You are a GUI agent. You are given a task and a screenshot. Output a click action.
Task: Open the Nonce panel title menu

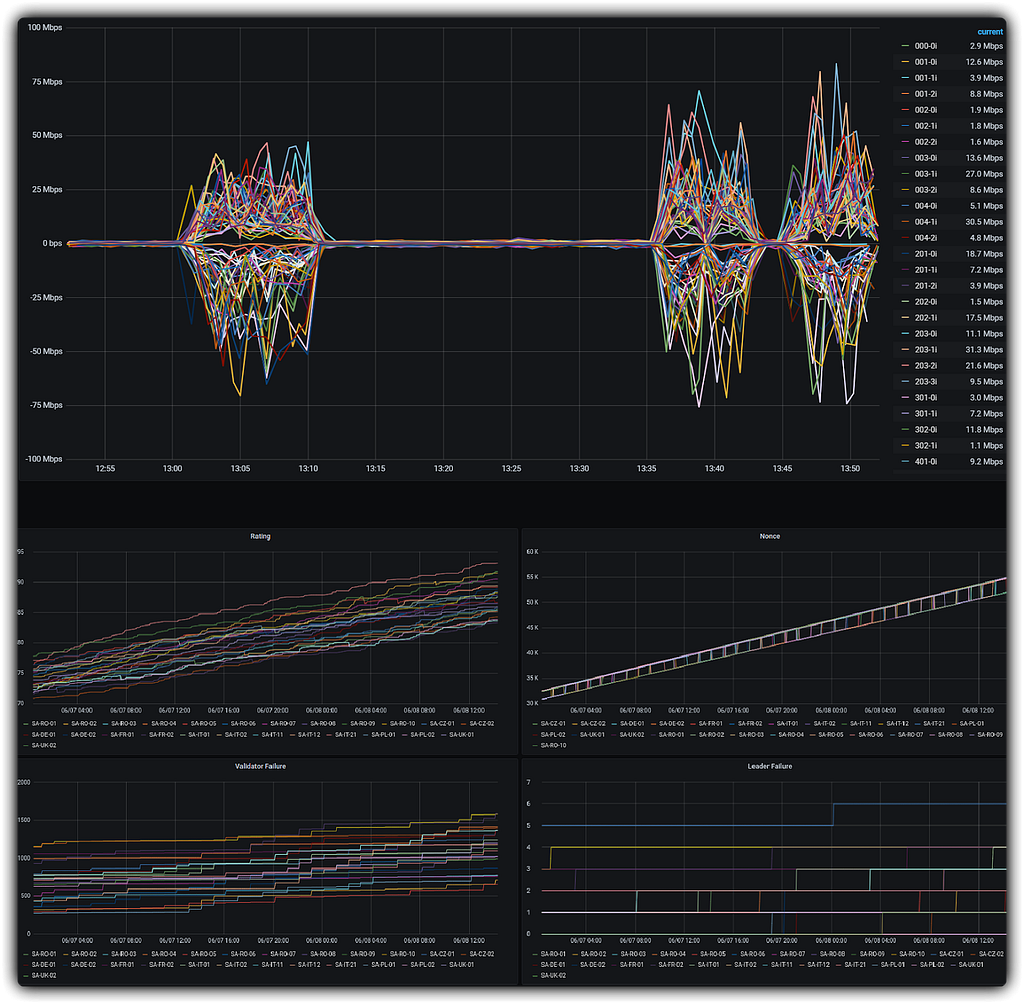pyautogui.click(x=769, y=536)
